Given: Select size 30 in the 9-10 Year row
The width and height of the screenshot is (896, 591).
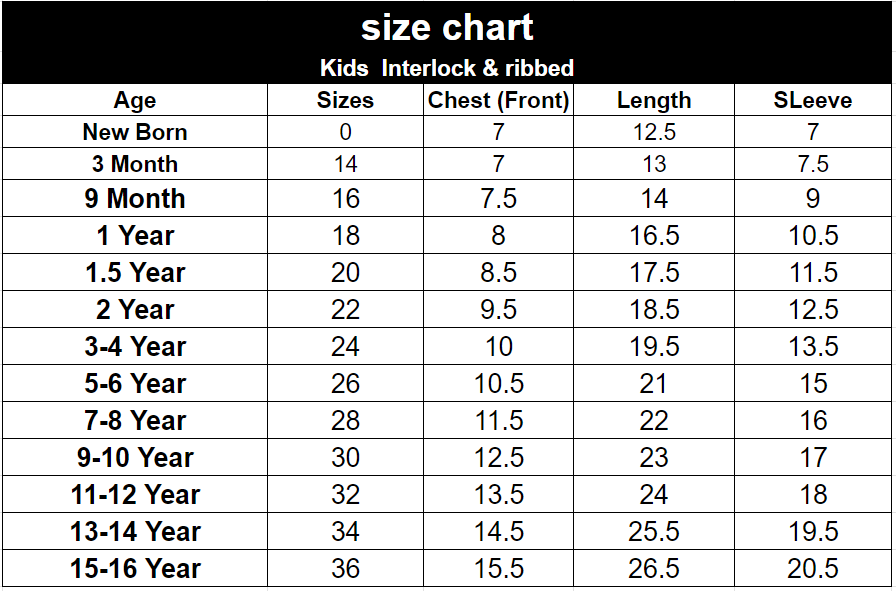Looking at the screenshot, I should point(345,458).
